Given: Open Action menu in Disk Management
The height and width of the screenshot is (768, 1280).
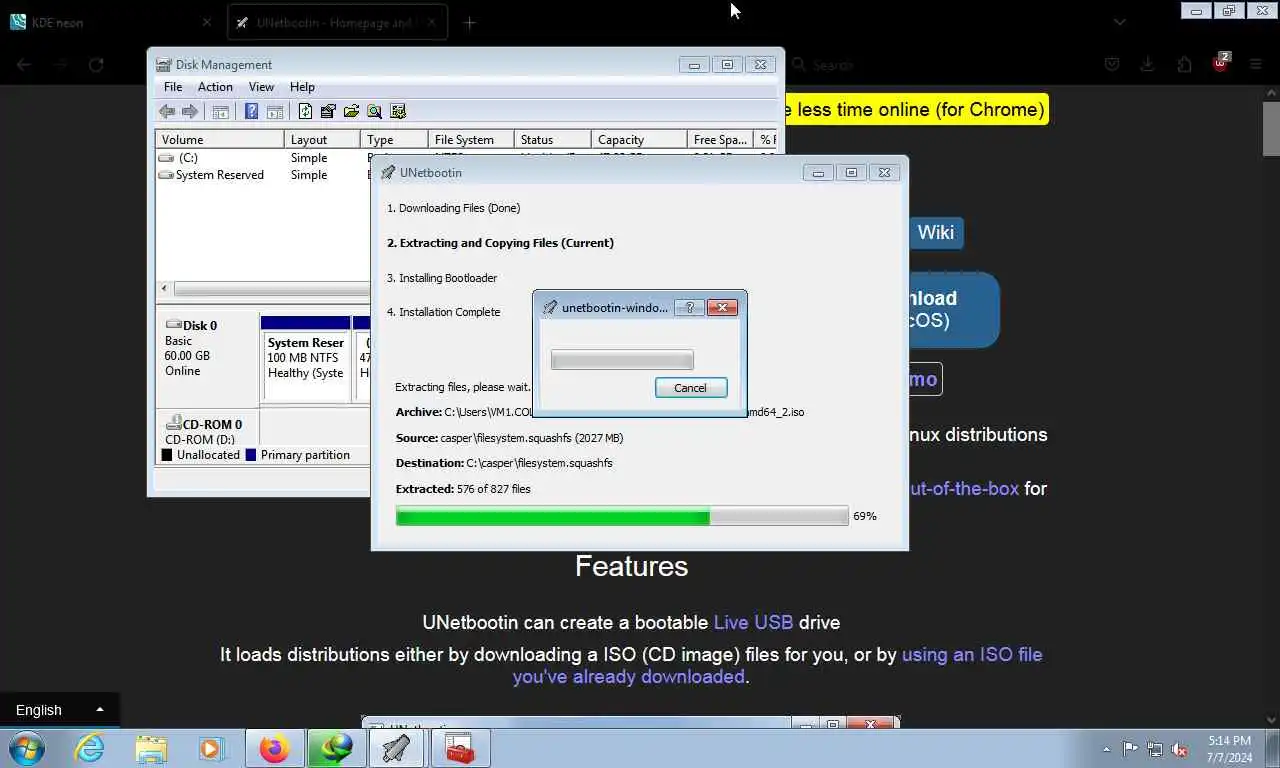Looking at the screenshot, I should (x=215, y=87).
